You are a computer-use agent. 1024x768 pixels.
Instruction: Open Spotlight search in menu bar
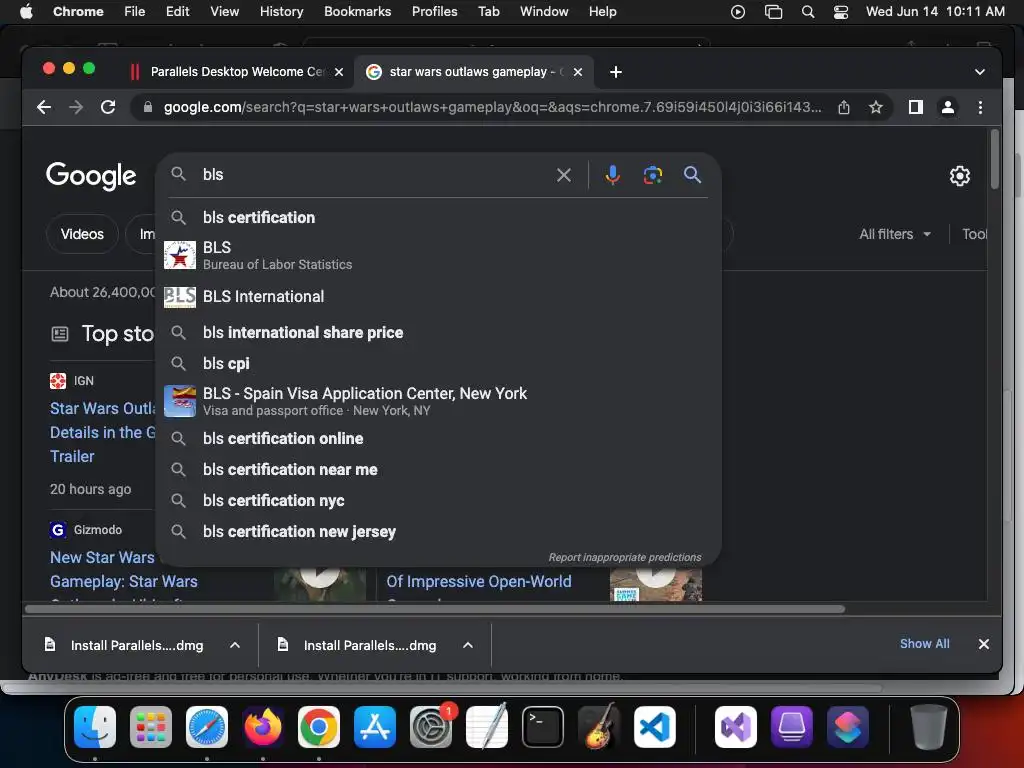pos(808,12)
